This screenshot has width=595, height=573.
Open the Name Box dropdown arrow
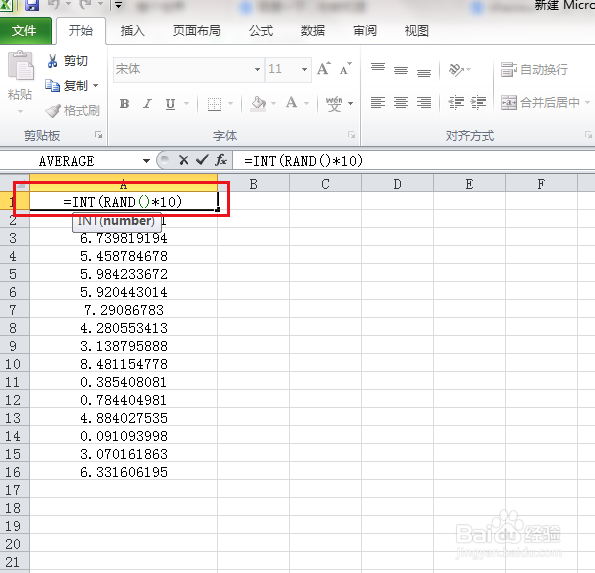tap(146, 161)
